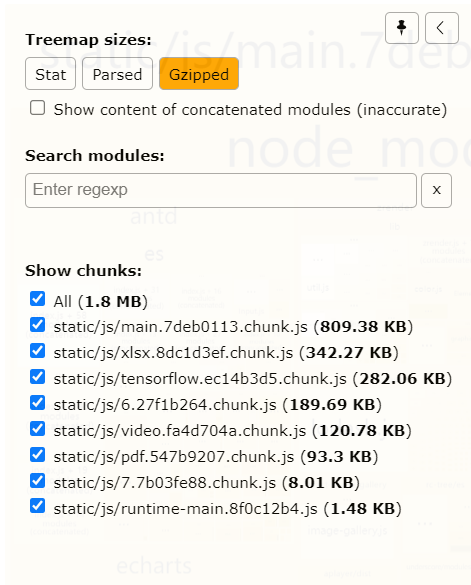Image resolution: width=471 pixels, height=585 pixels.
Task: Uncheck the tensorflow.ec14b3d5.chunk.js chunk
Action: [x=38, y=377]
